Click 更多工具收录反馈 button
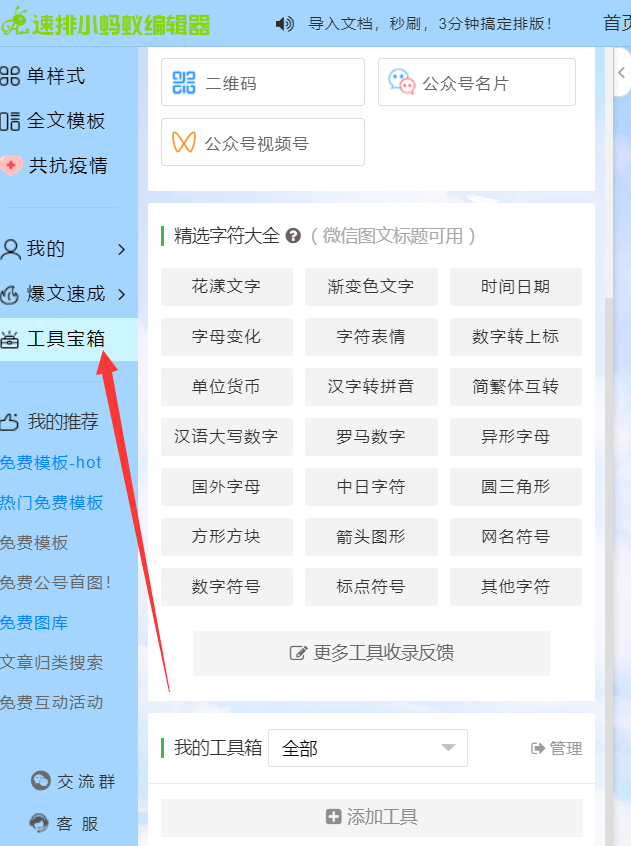 371,653
